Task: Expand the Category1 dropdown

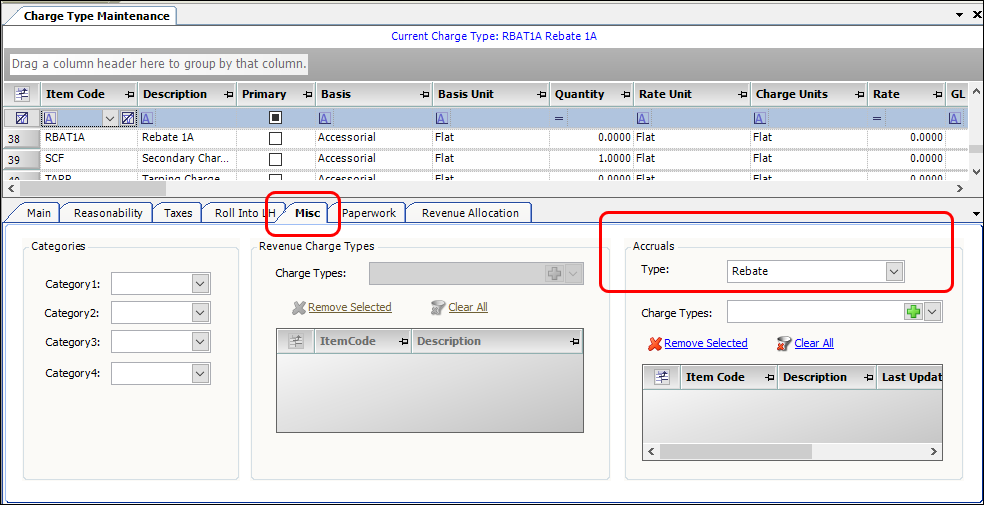Action: pyautogui.click(x=200, y=284)
